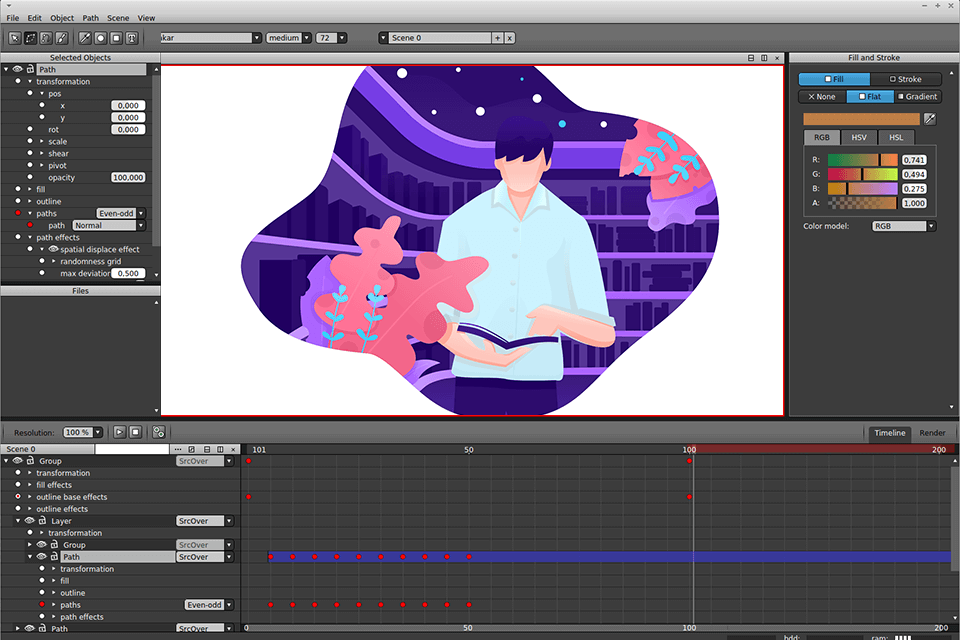Toggle lock on the Layer row

pyautogui.click(x=42, y=521)
